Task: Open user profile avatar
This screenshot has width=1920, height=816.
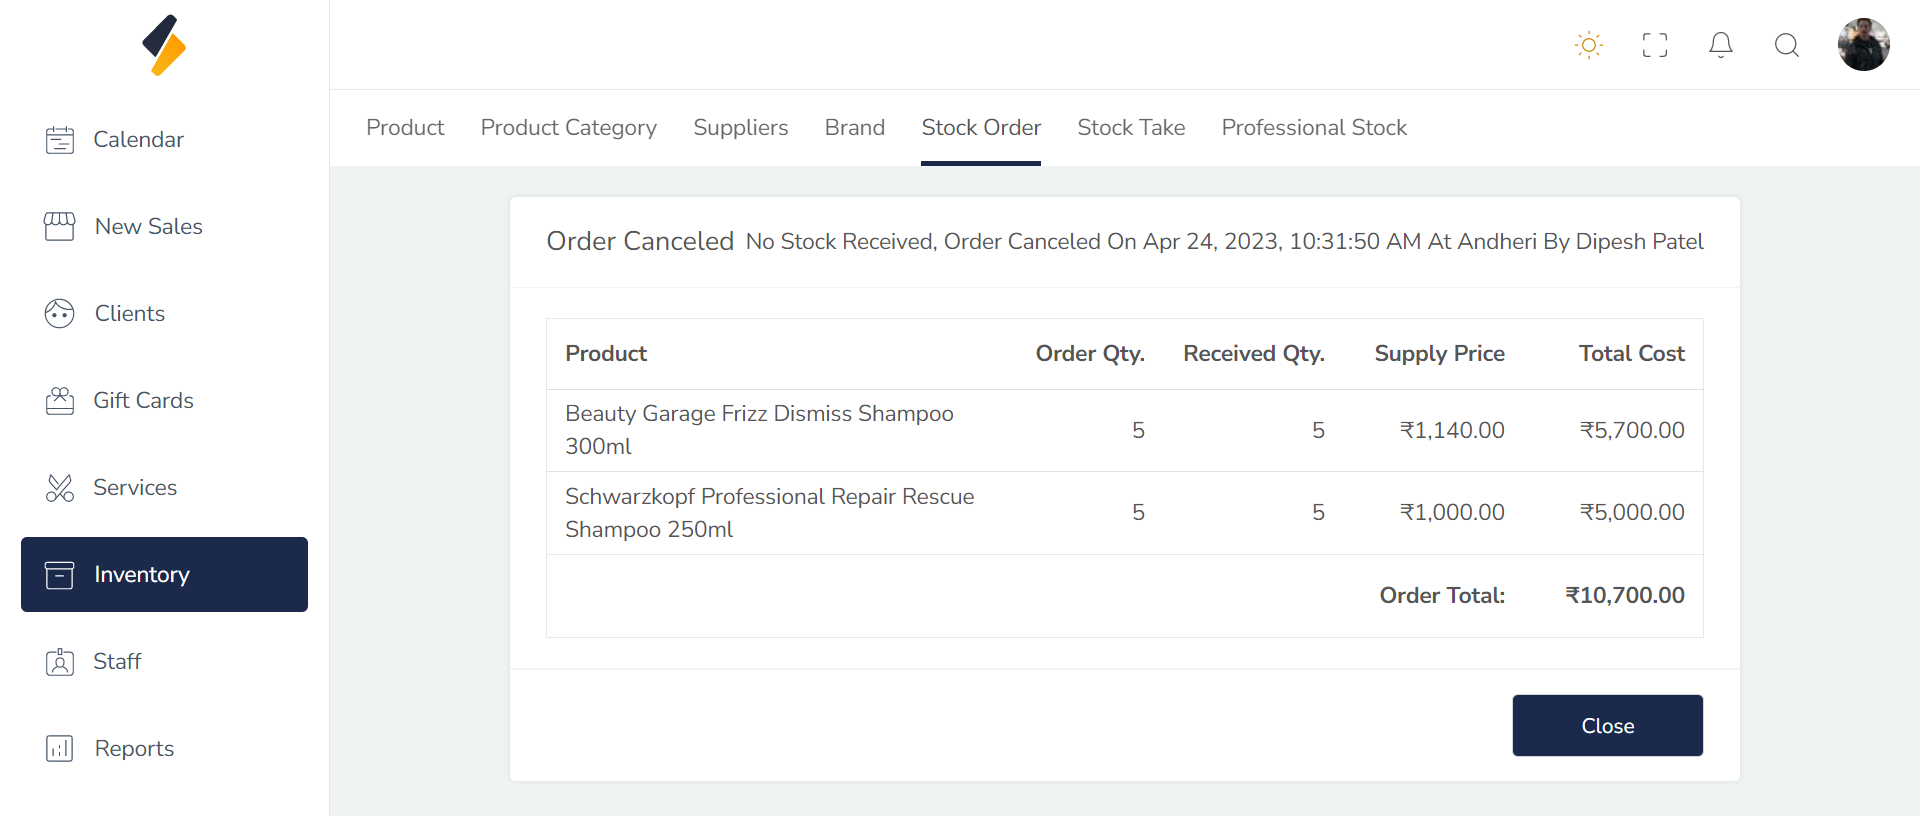Action: (x=1864, y=45)
